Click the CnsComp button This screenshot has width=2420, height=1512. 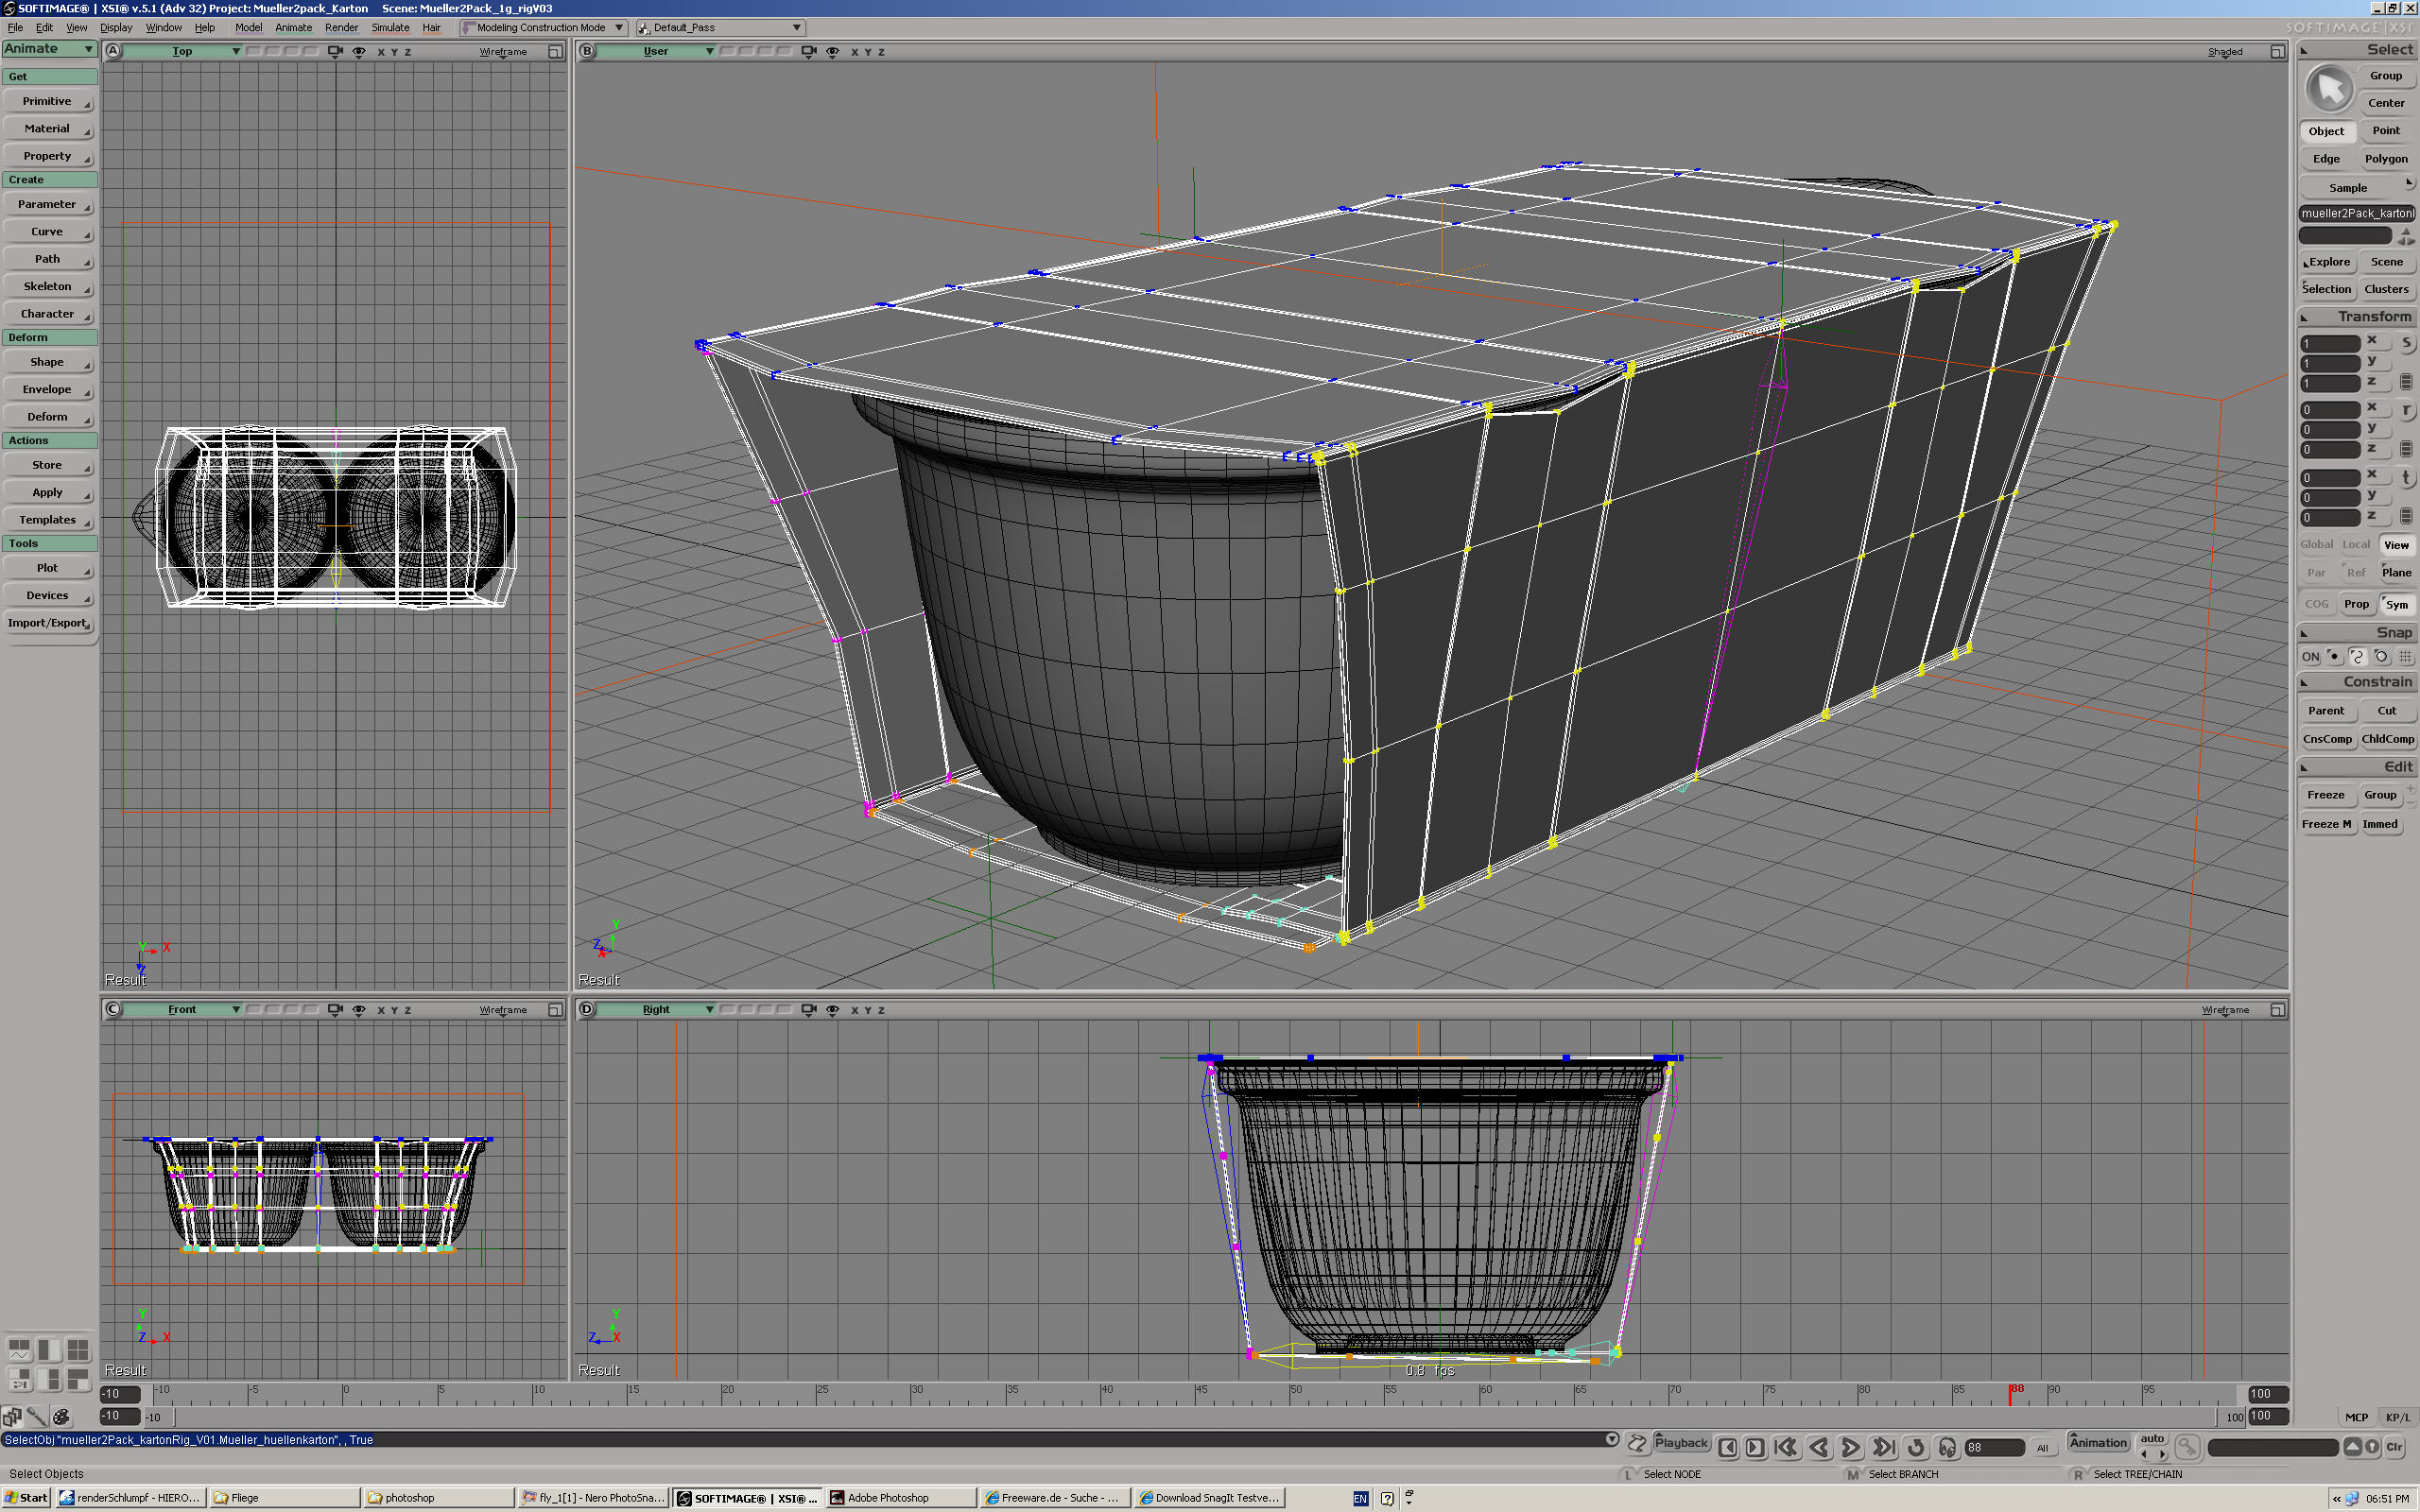click(x=2327, y=739)
